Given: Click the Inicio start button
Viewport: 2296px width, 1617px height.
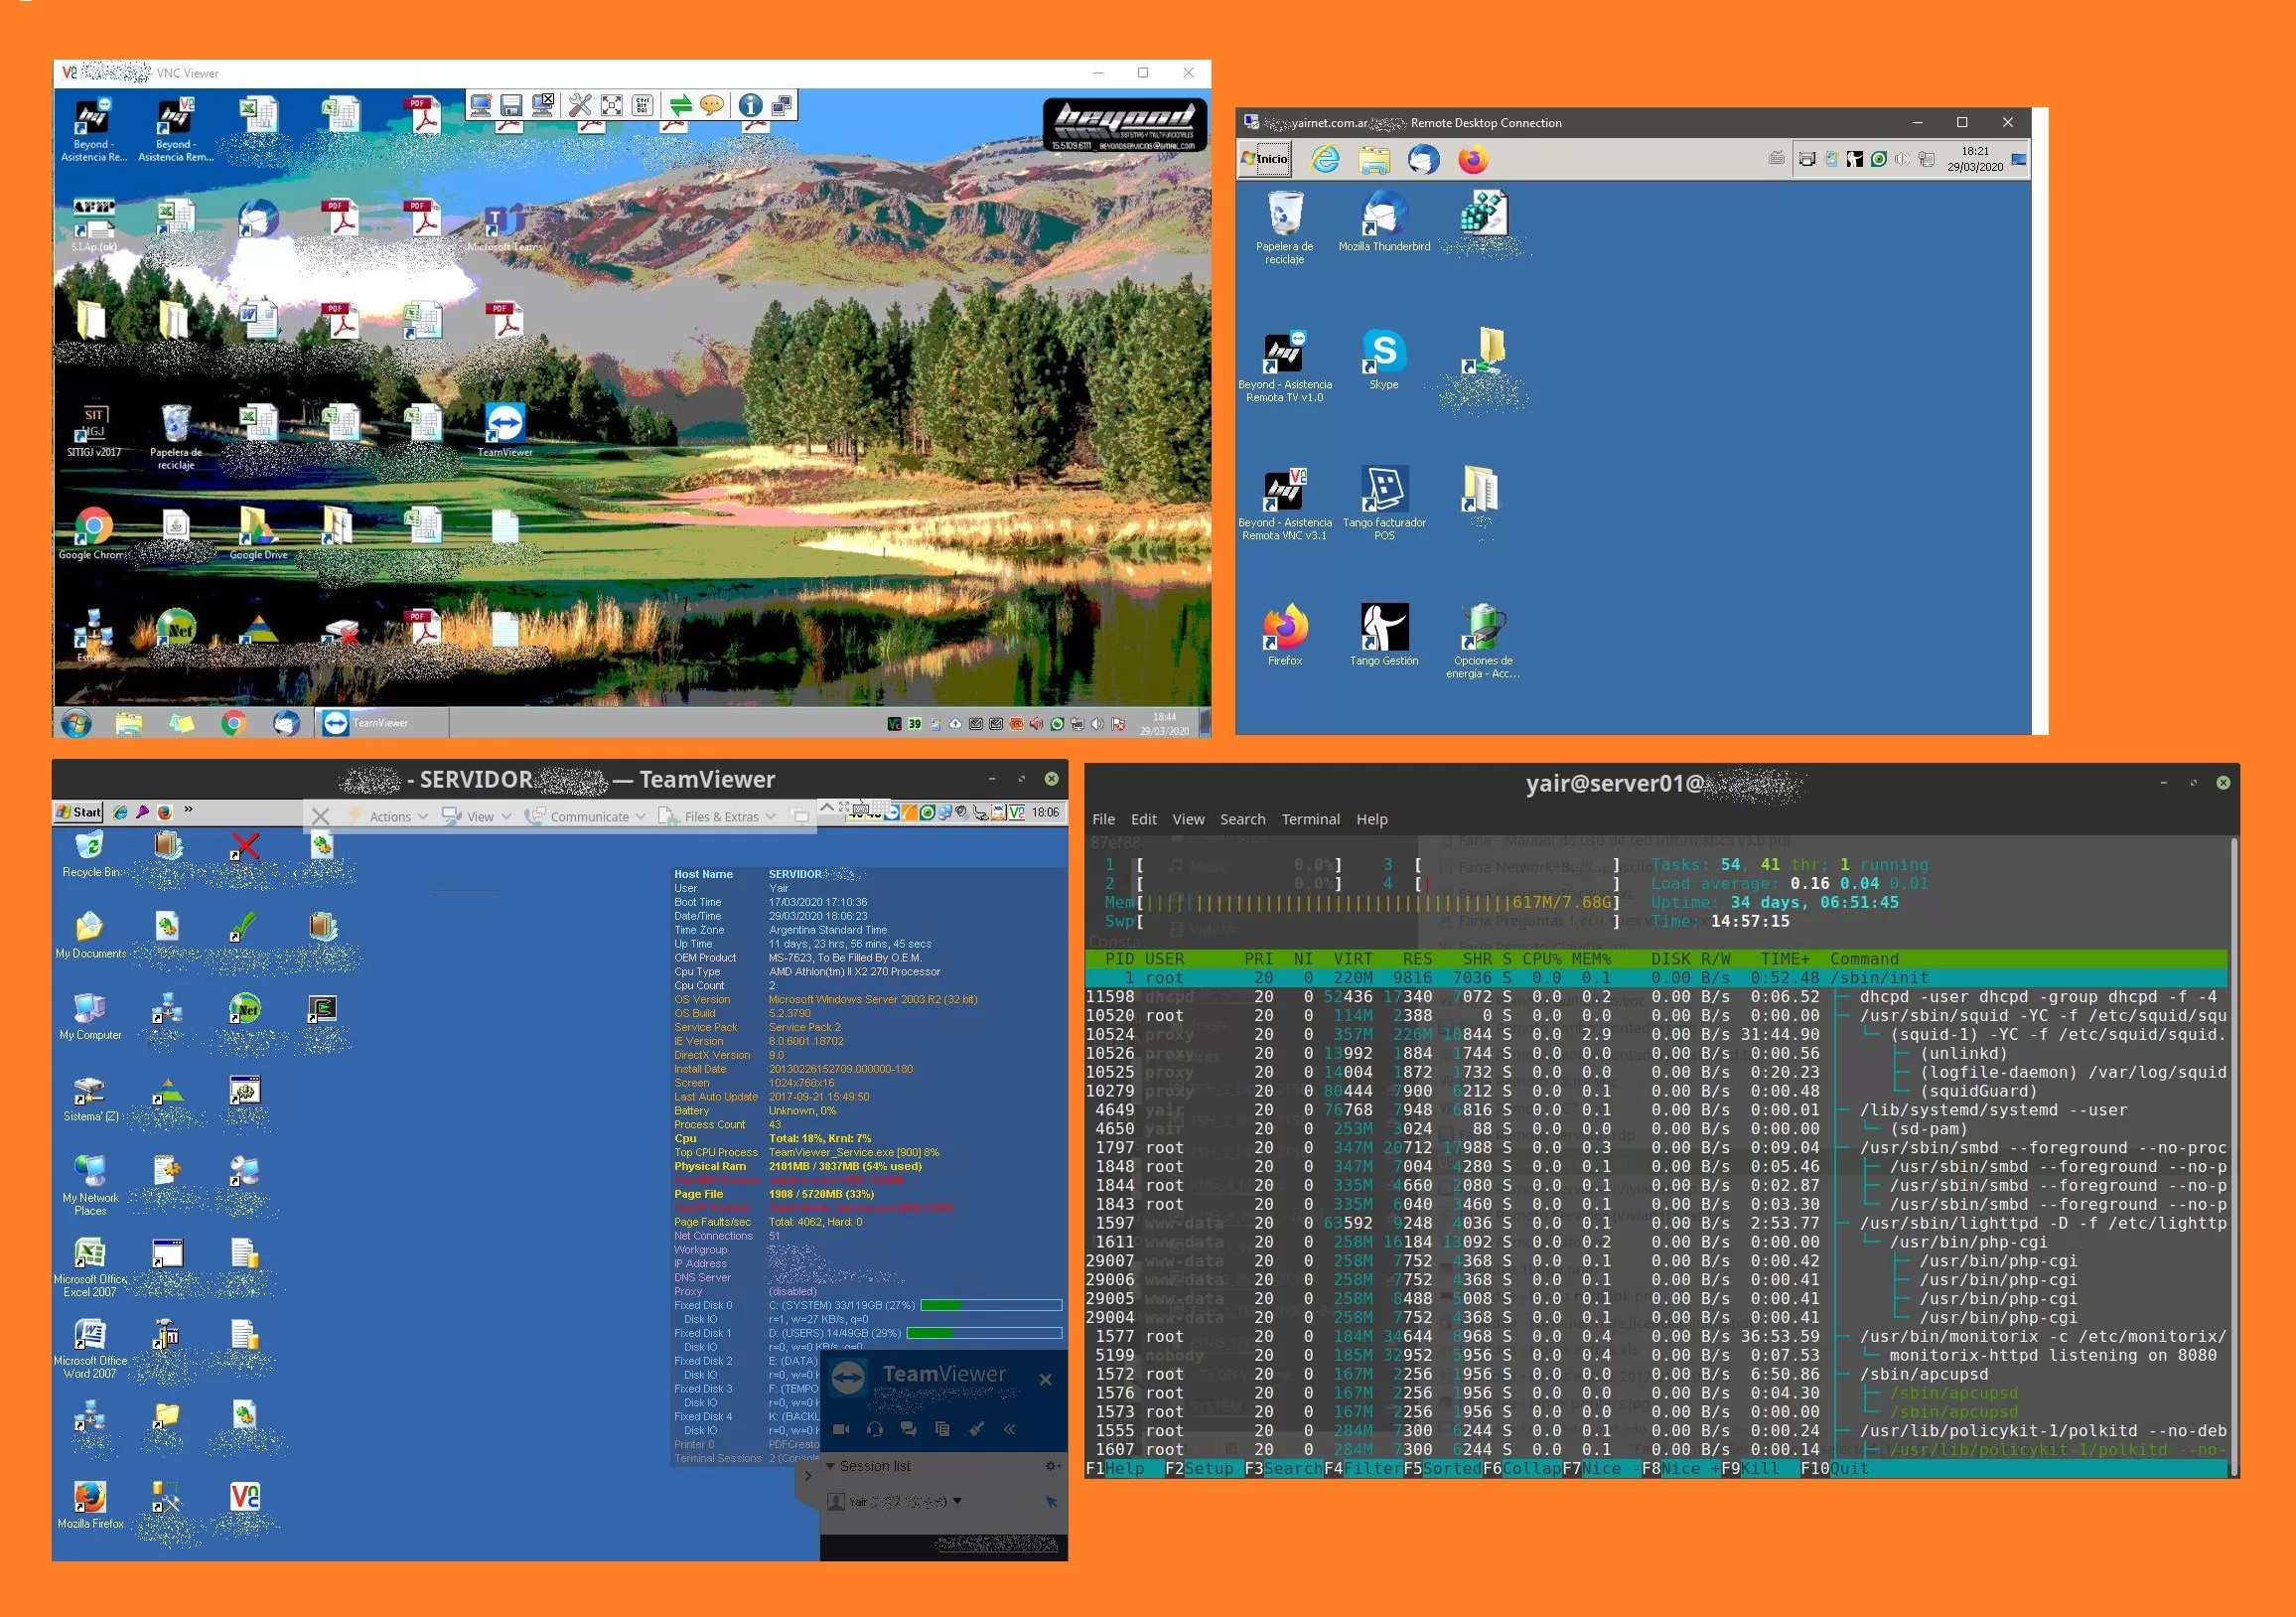Looking at the screenshot, I should pyautogui.click(x=1265, y=159).
